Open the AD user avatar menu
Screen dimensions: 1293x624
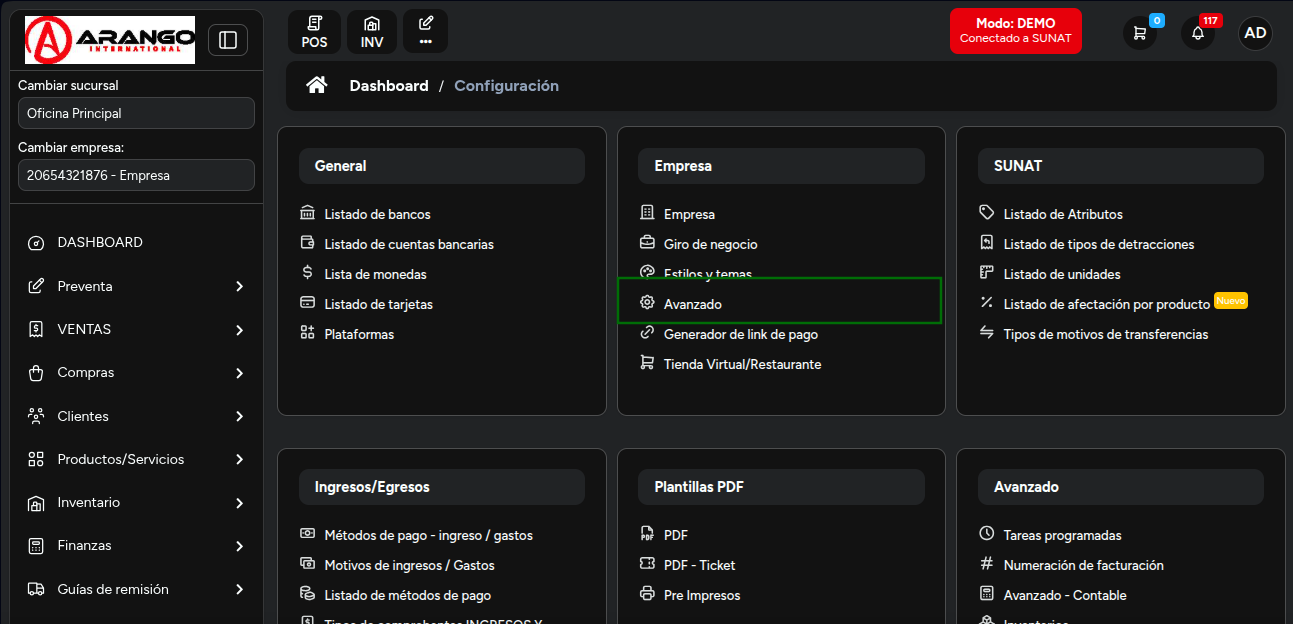click(1255, 33)
